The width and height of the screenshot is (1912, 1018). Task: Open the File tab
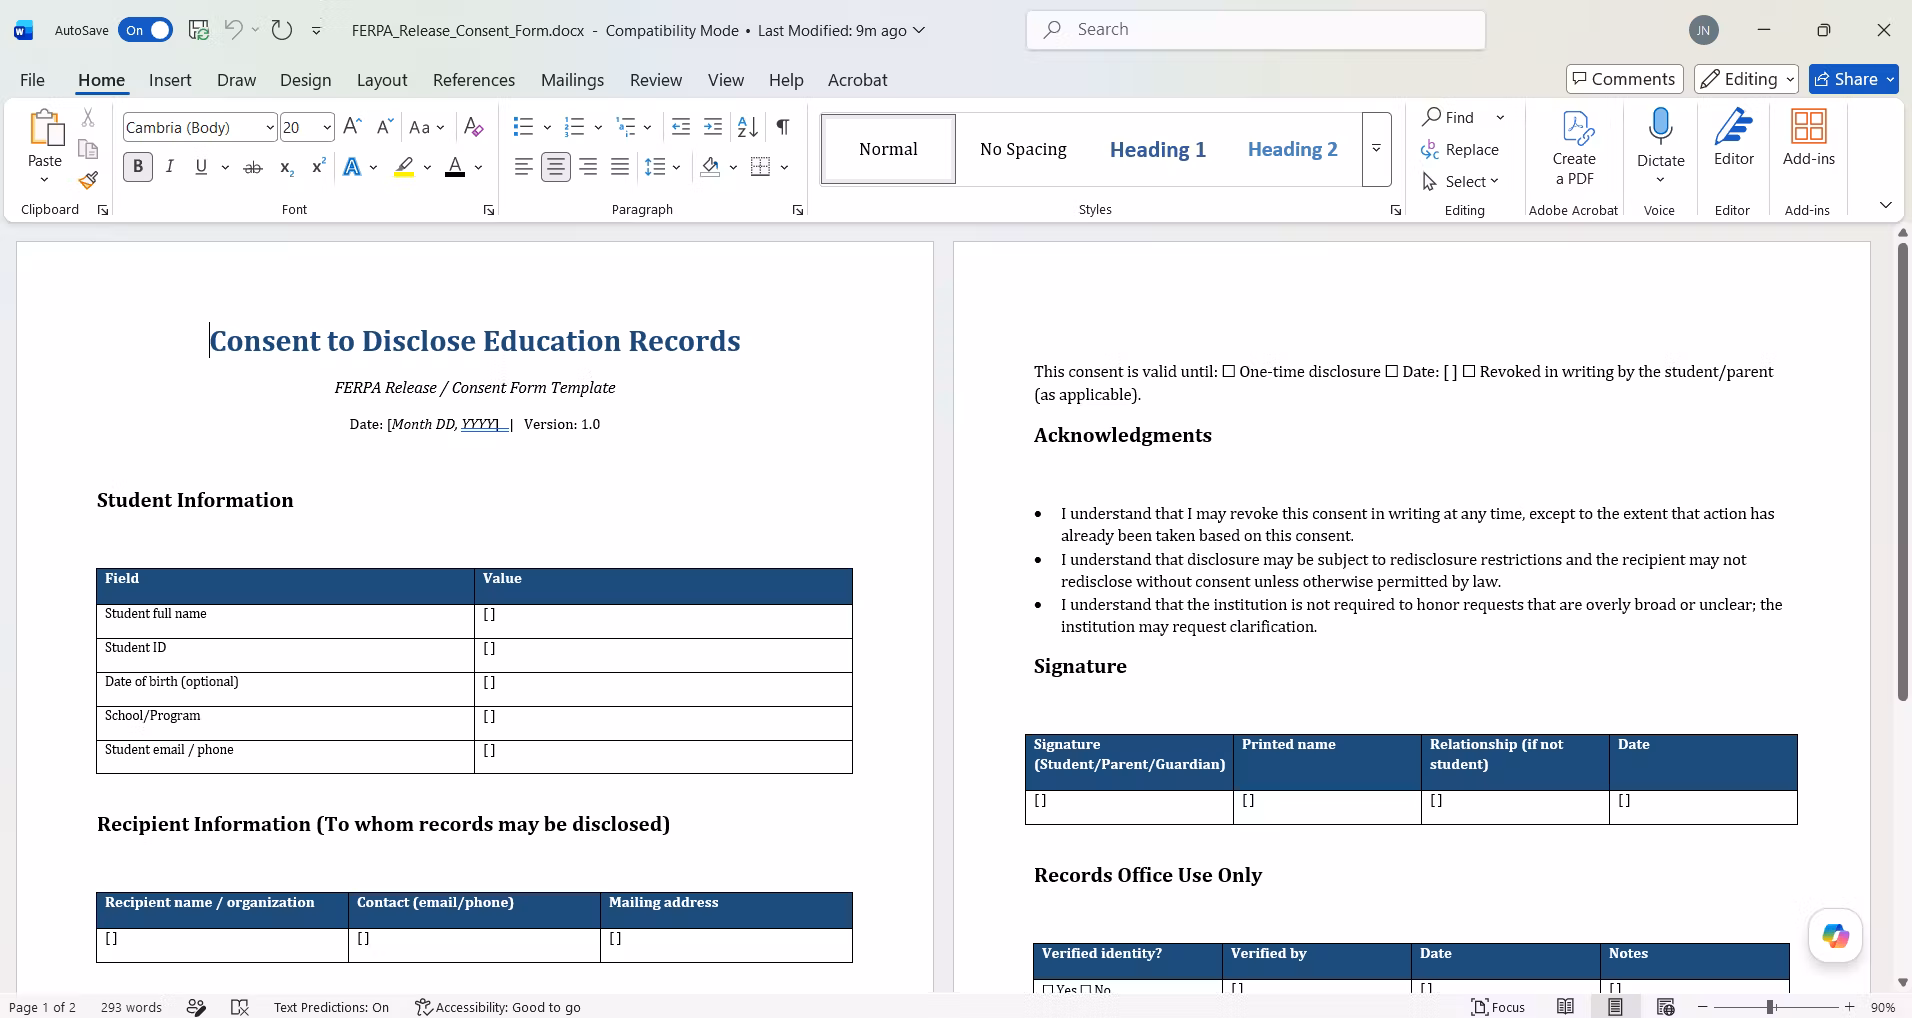tap(32, 80)
